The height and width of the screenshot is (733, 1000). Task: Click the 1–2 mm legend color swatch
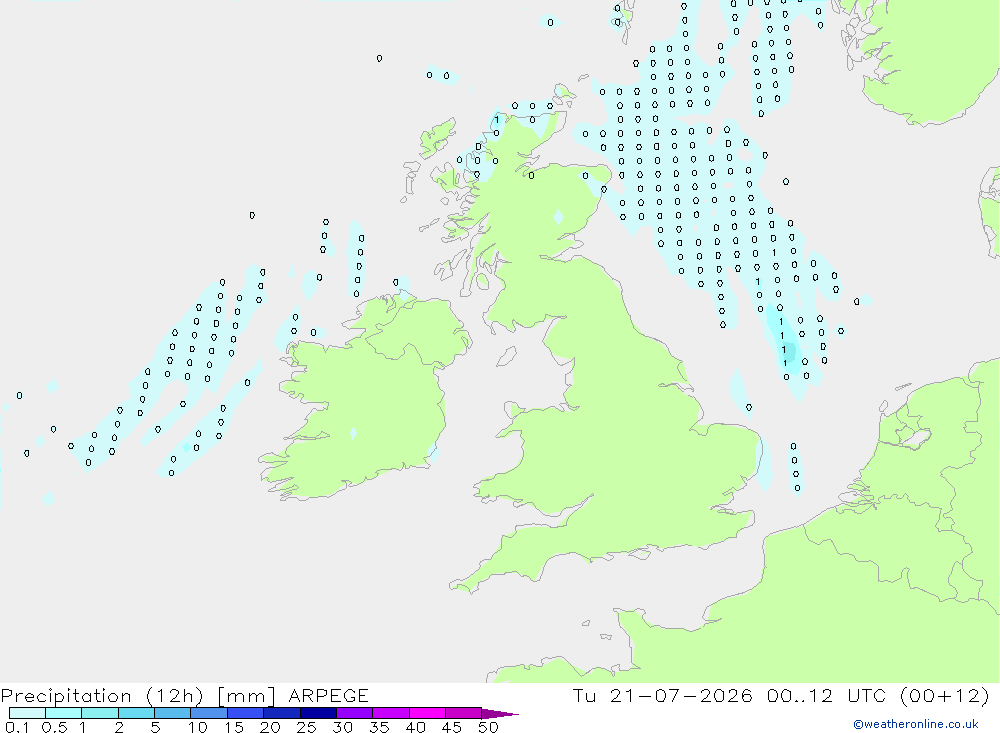coord(100,713)
